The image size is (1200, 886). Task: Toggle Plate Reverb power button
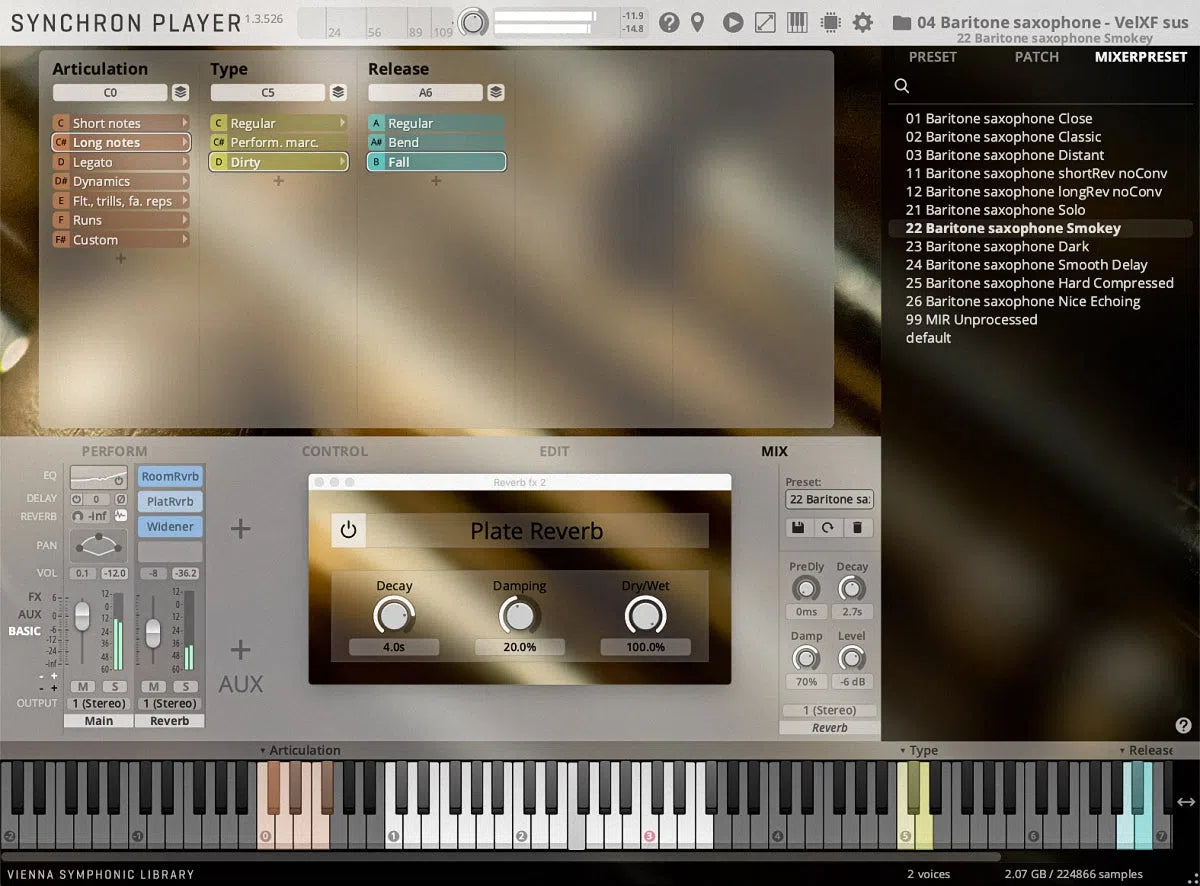348,530
